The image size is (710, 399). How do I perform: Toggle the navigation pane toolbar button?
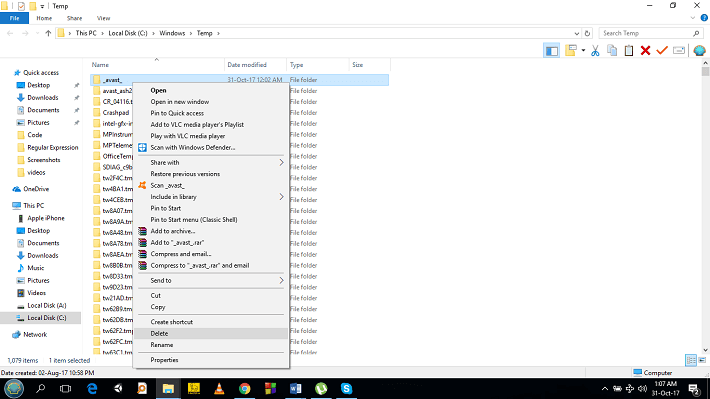pos(552,51)
